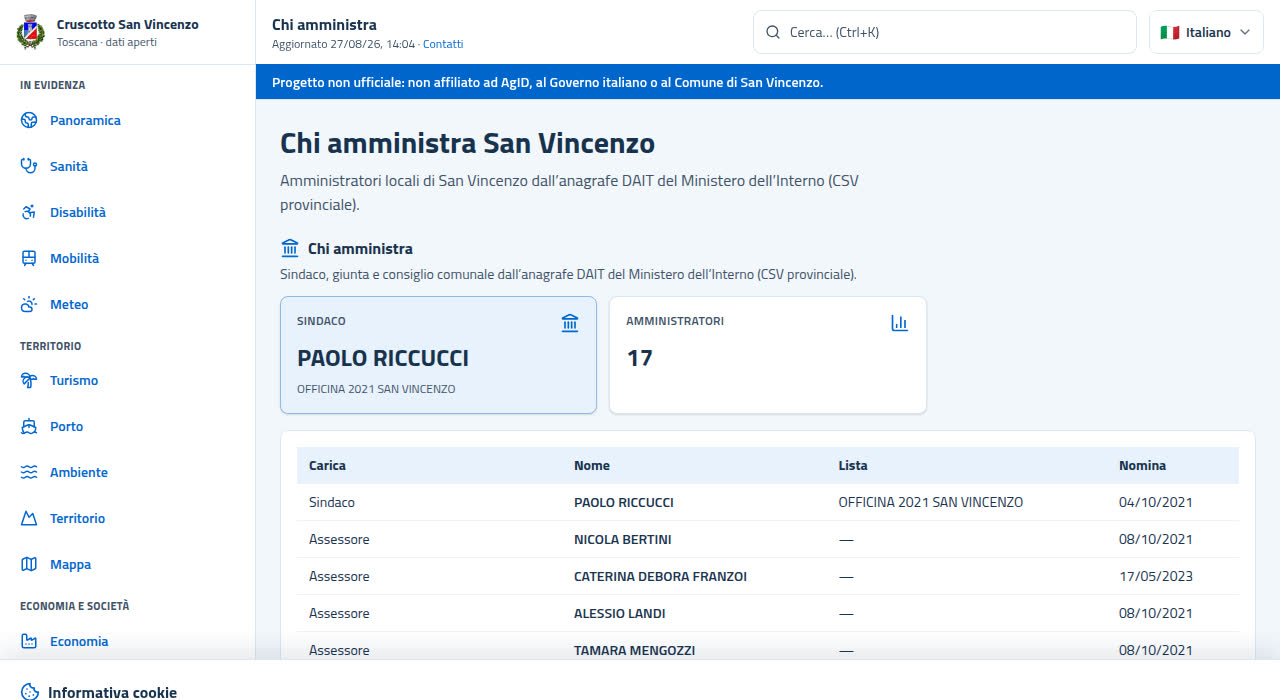1280x700 pixels.
Task: Click PAOLO RICCUCCI in the table
Action: click(x=624, y=503)
